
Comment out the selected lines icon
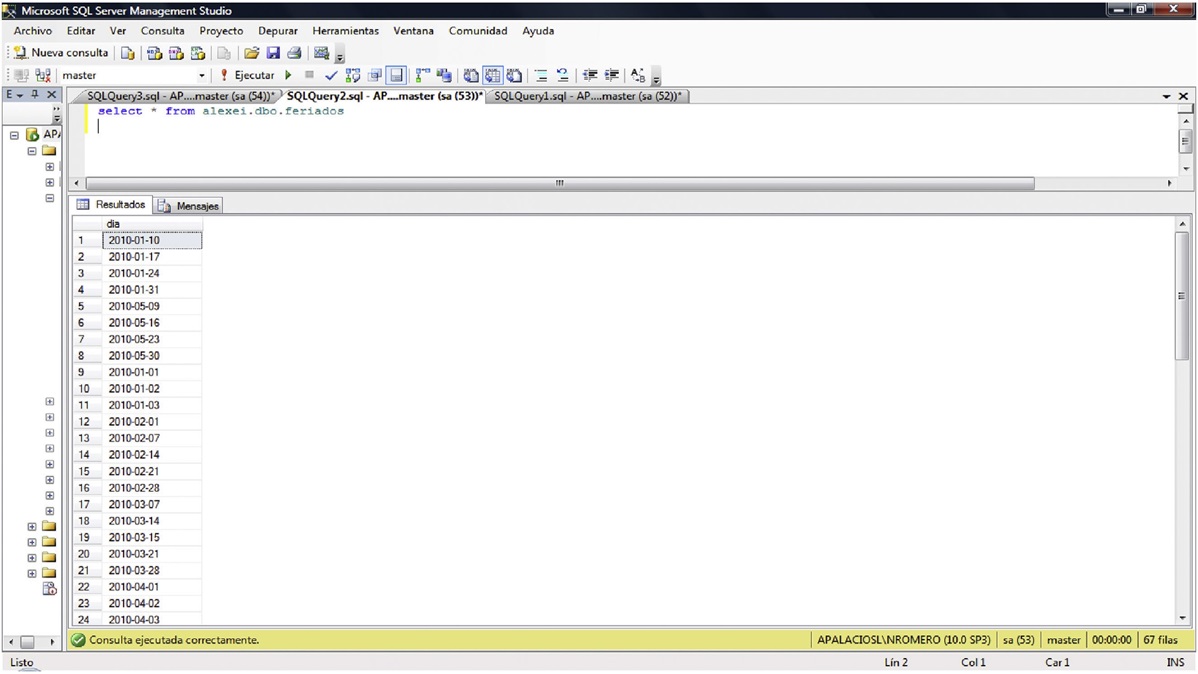click(541, 75)
